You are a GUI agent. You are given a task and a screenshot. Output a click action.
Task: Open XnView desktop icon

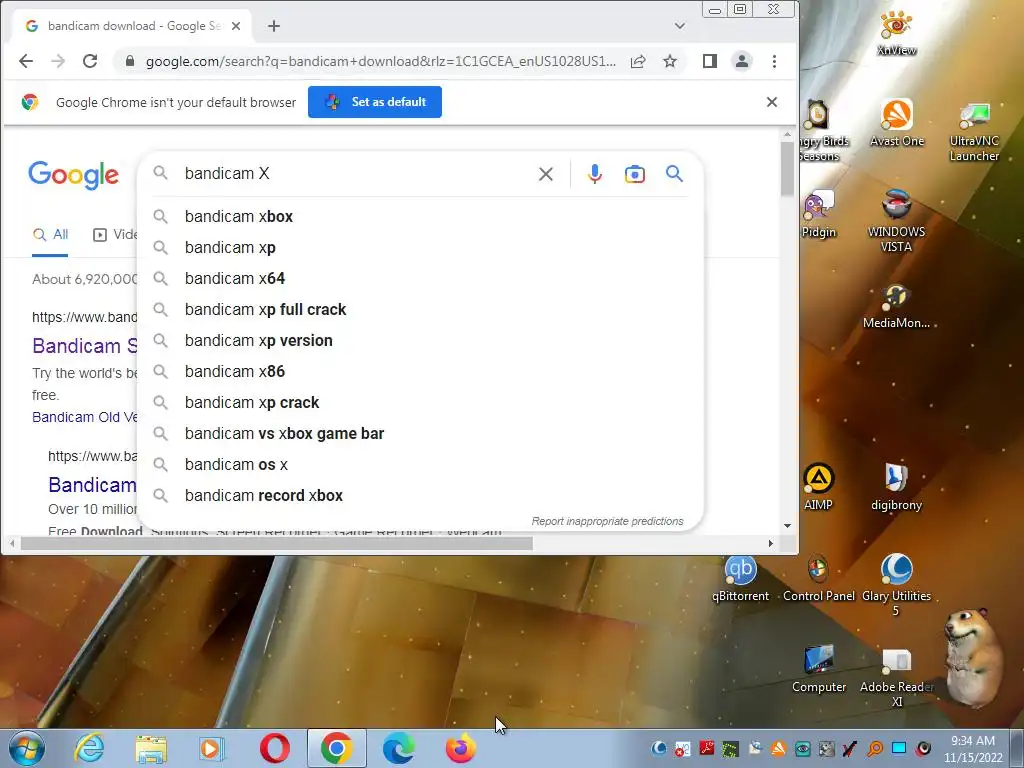point(896,33)
